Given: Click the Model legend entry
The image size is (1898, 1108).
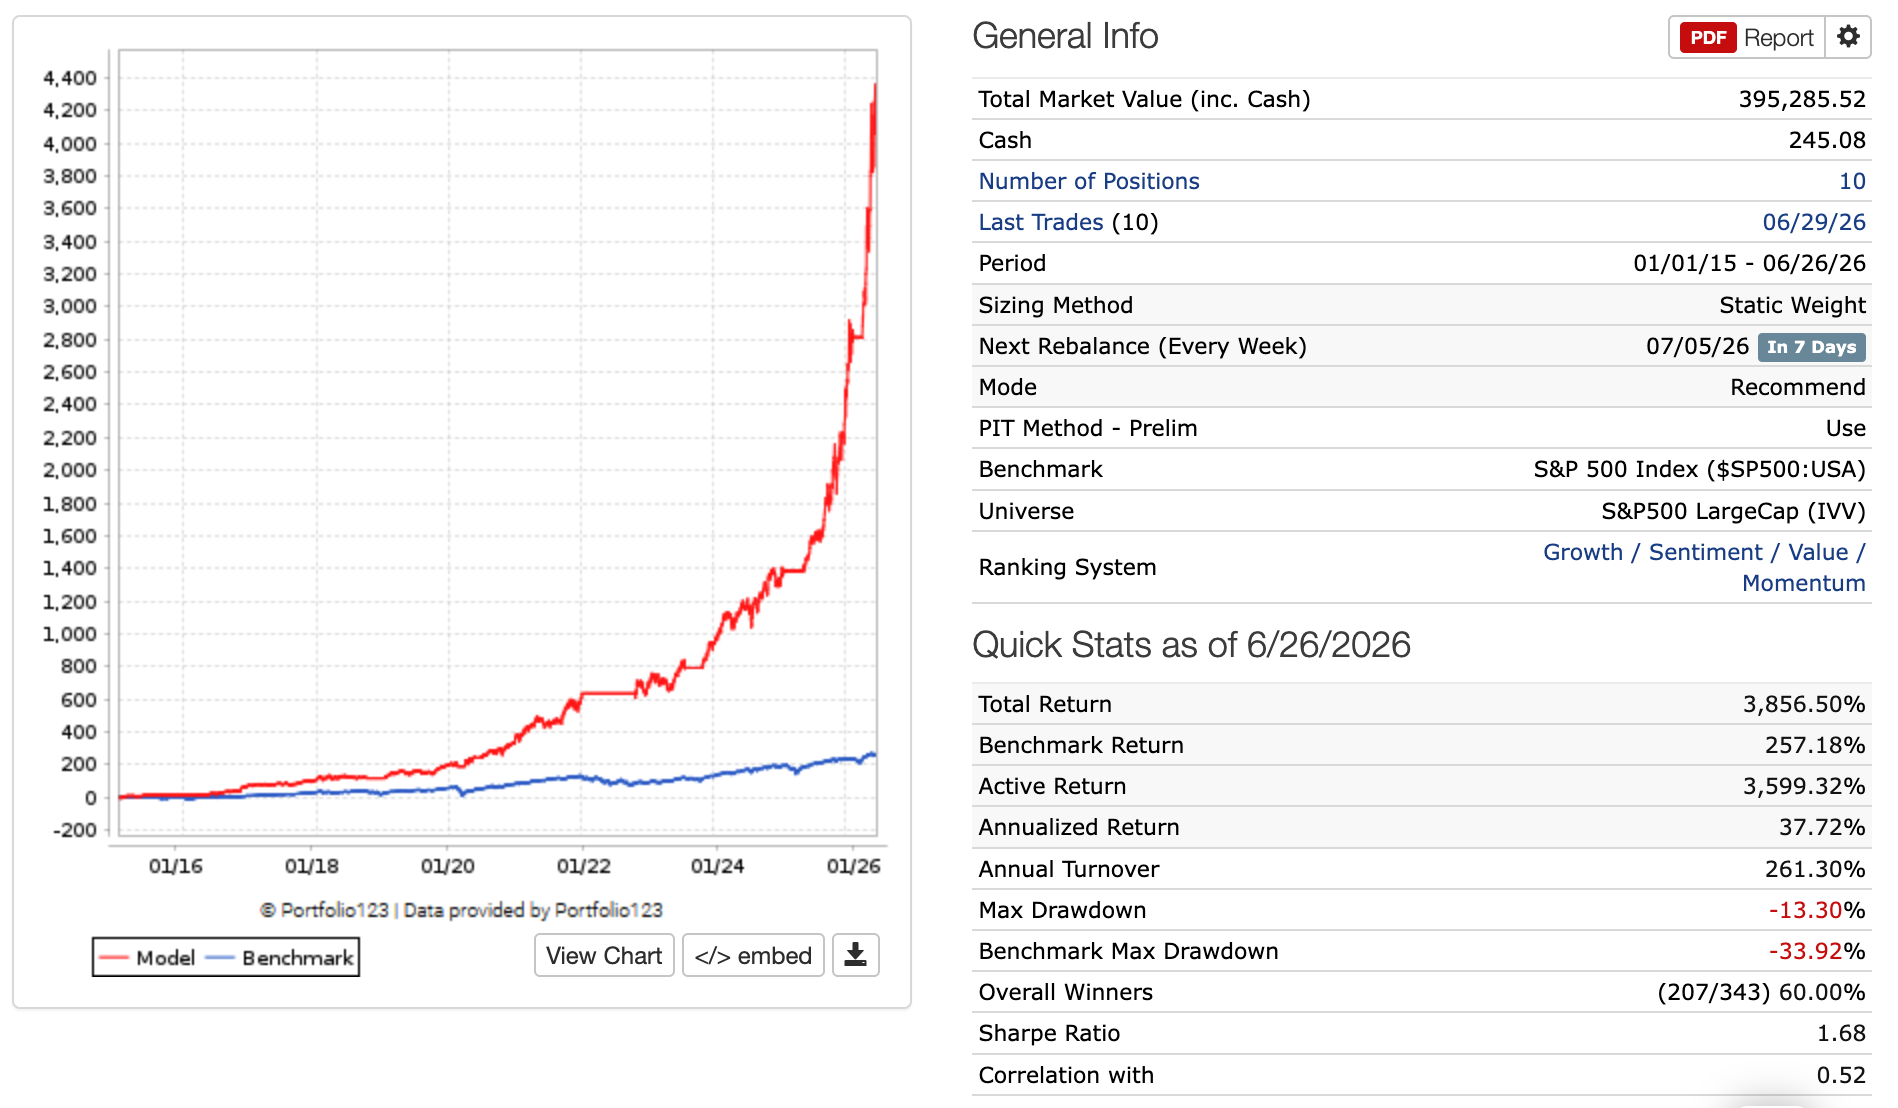Looking at the screenshot, I should click(x=148, y=957).
